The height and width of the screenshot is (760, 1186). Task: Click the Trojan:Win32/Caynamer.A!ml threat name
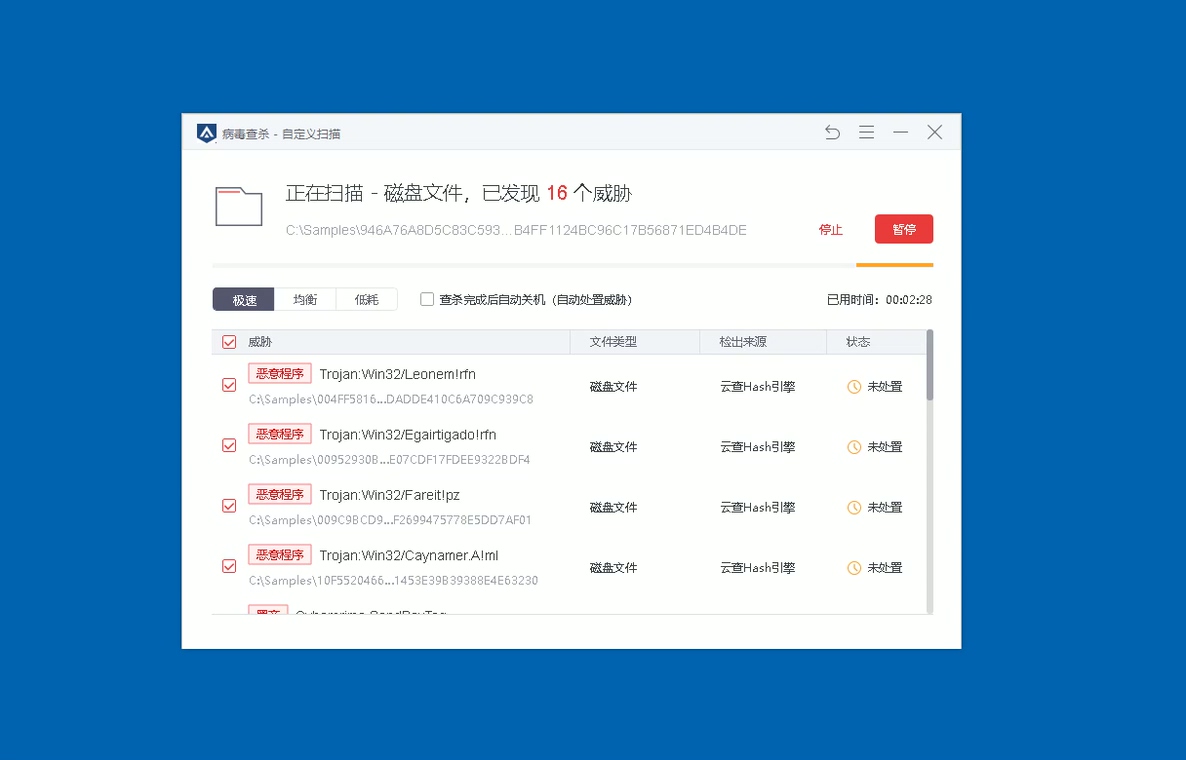tap(409, 555)
